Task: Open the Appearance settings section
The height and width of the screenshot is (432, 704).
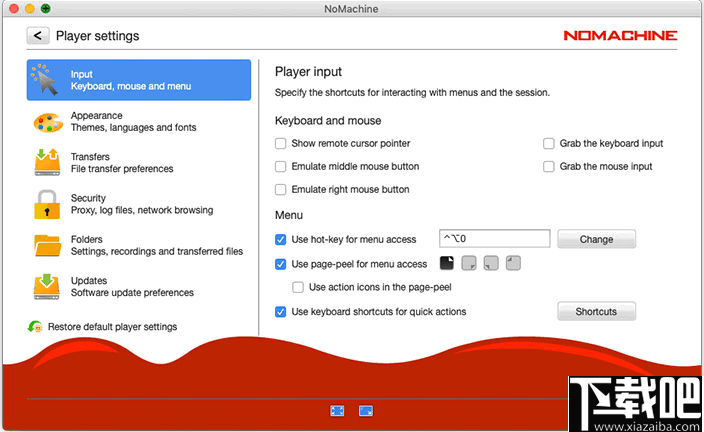Action: [139, 122]
